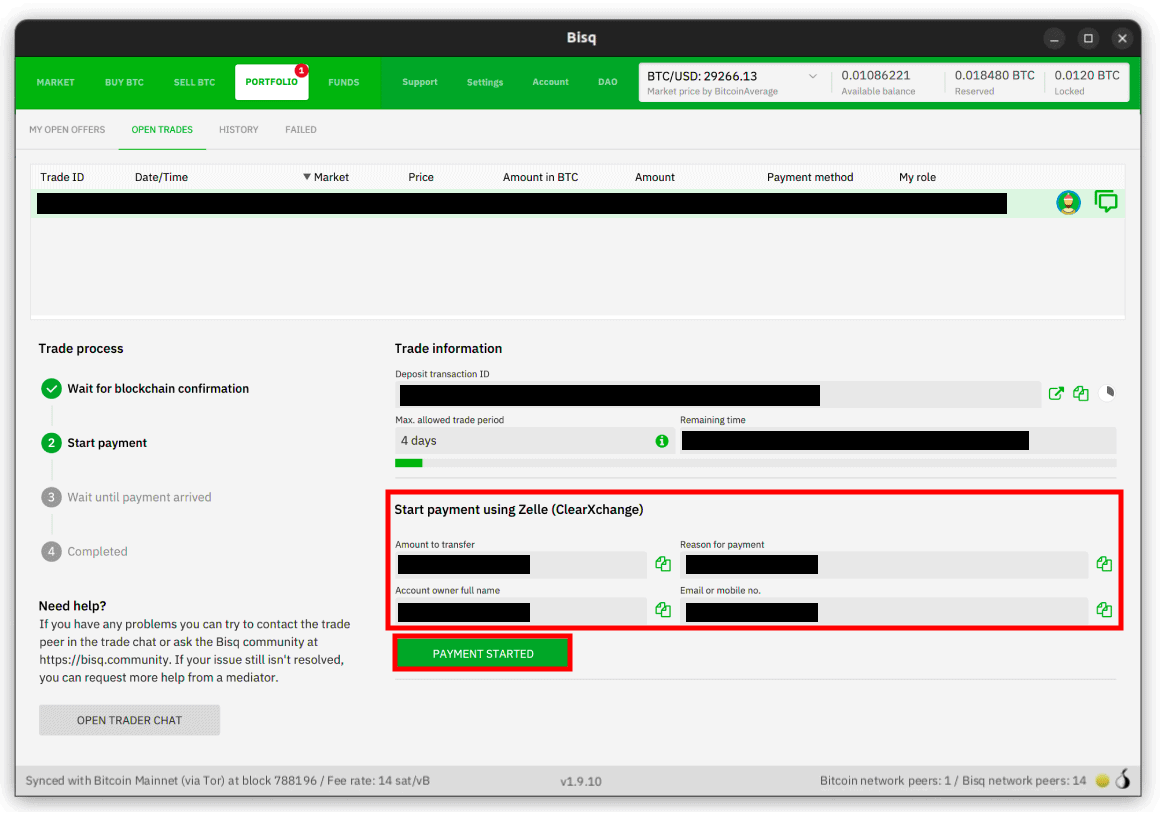Click the My role column header
The height and width of the screenshot is (813, 1160).
point(917,178)
